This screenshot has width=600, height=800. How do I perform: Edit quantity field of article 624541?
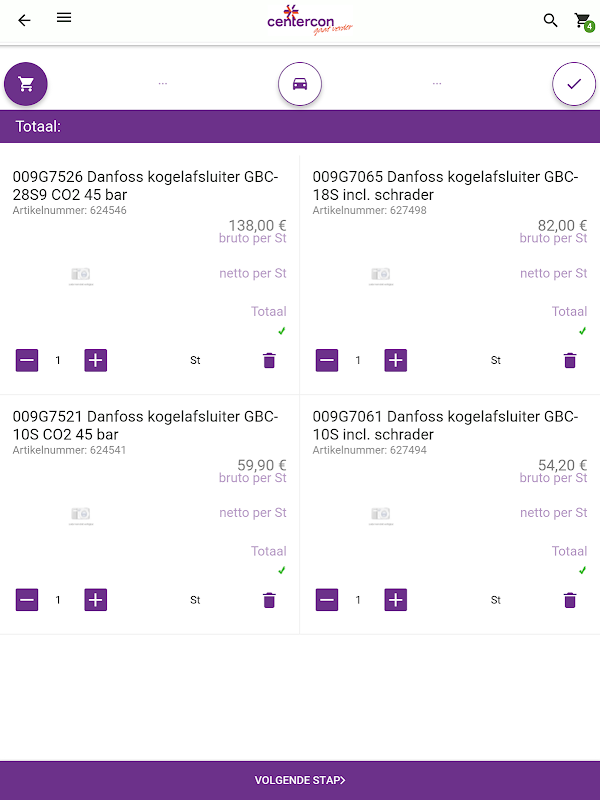point(58,600)
